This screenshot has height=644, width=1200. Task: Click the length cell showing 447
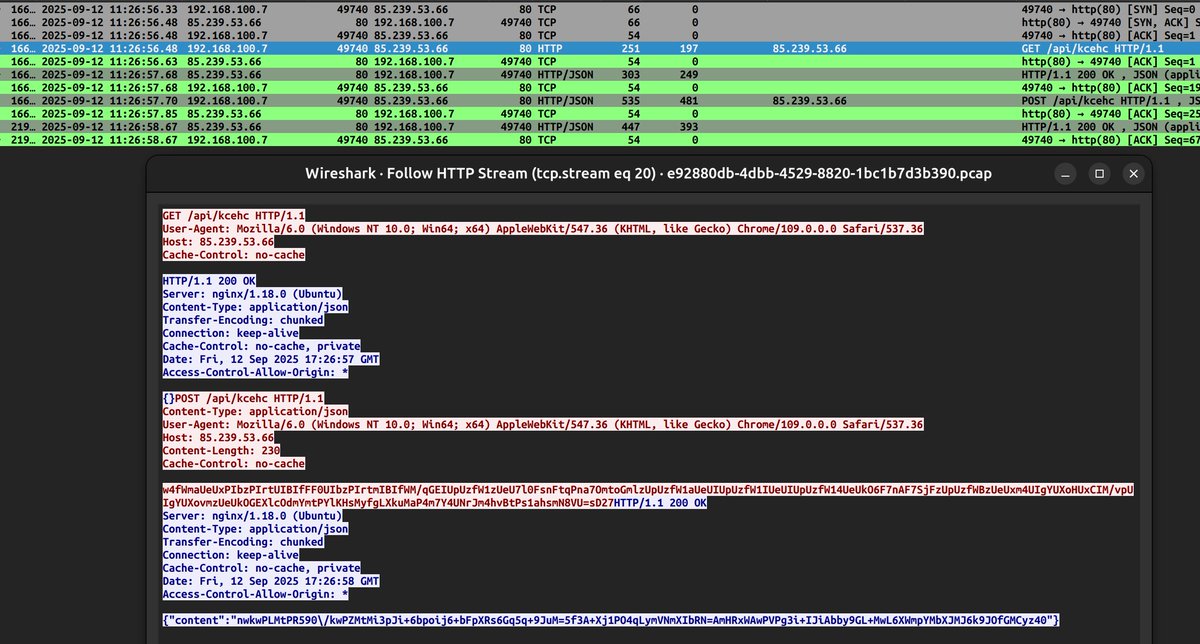[630, 127]
